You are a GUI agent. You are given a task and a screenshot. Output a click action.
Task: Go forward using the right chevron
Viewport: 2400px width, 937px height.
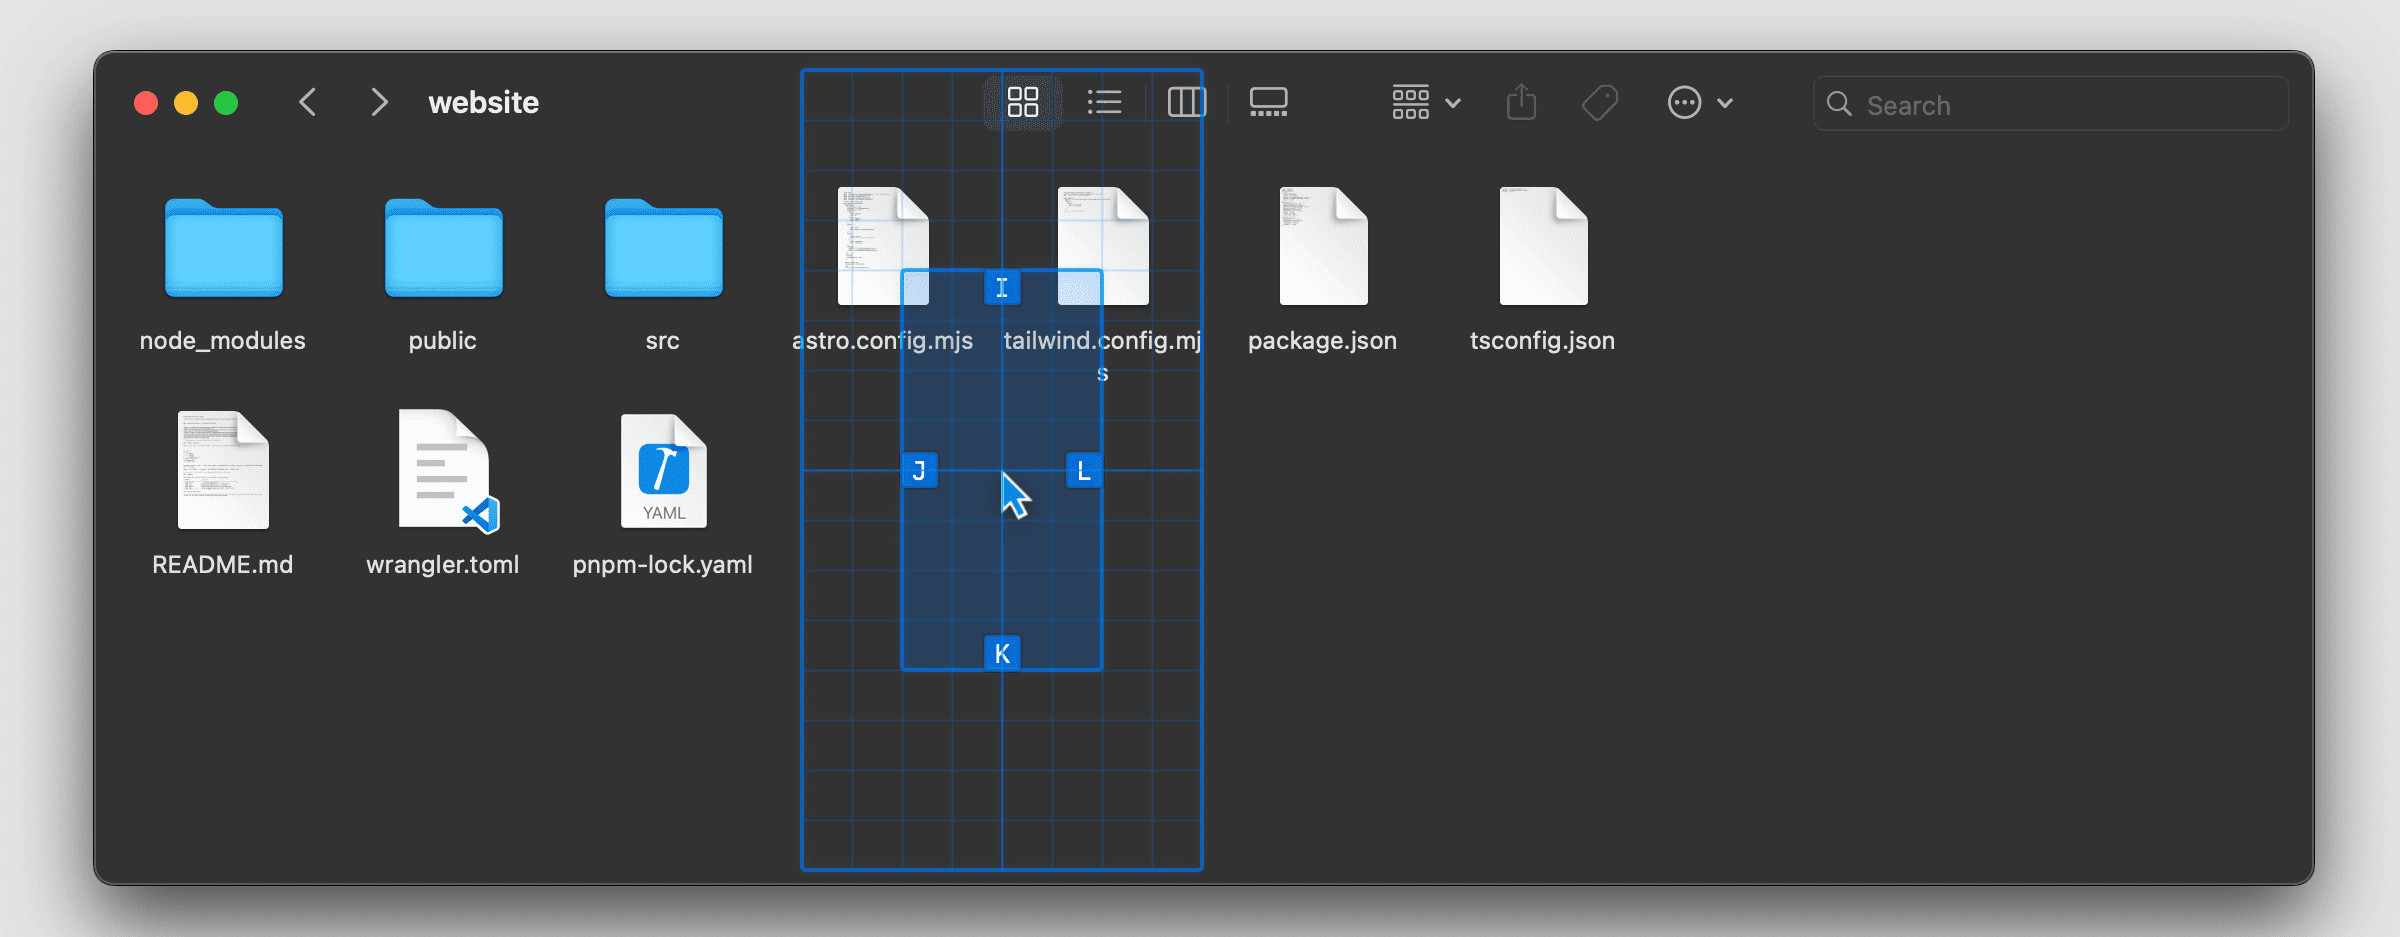(x=379, y=102)
